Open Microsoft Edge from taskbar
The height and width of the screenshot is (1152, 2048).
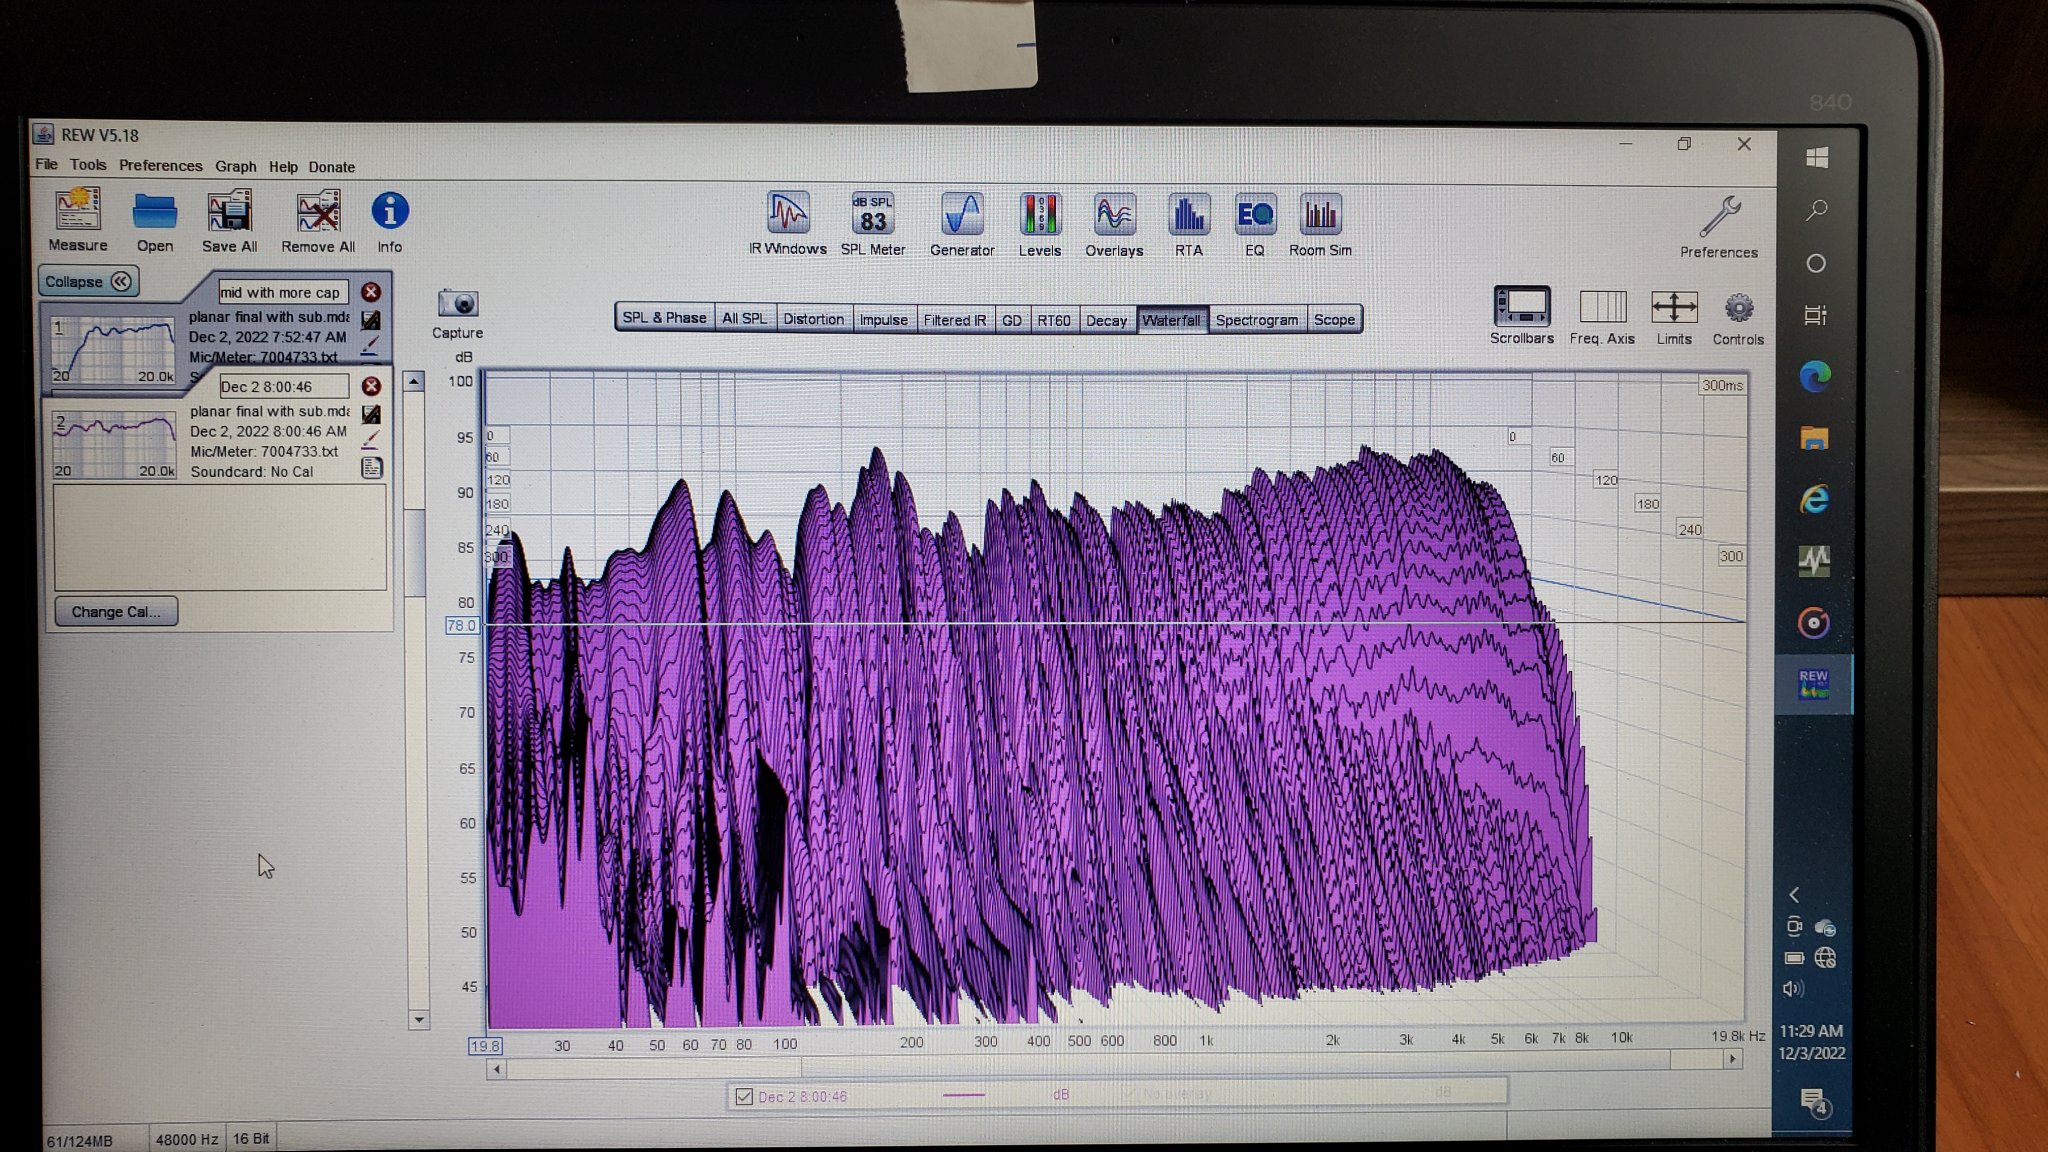click(x=1815, y=376)
